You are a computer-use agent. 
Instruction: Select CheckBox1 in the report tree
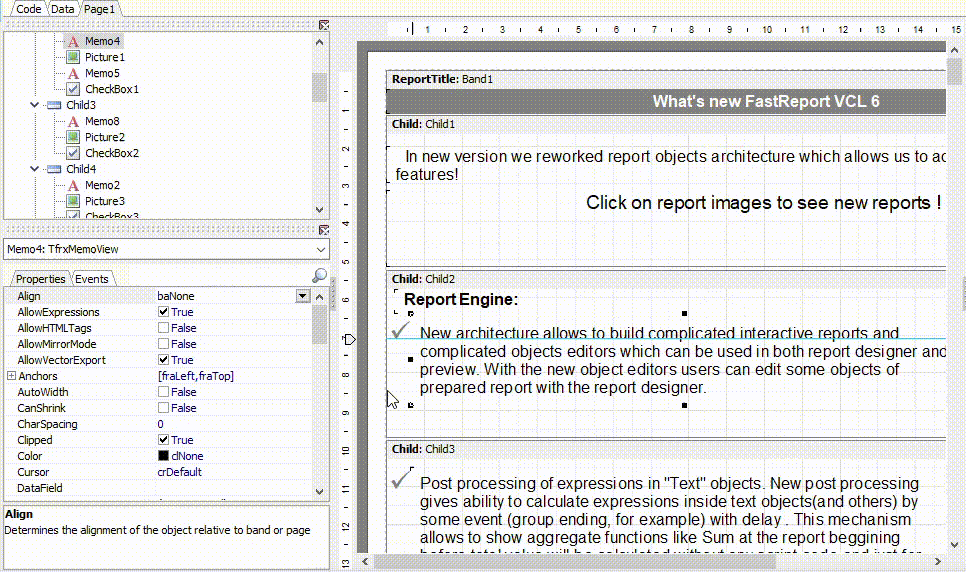[x=112, y=89]
